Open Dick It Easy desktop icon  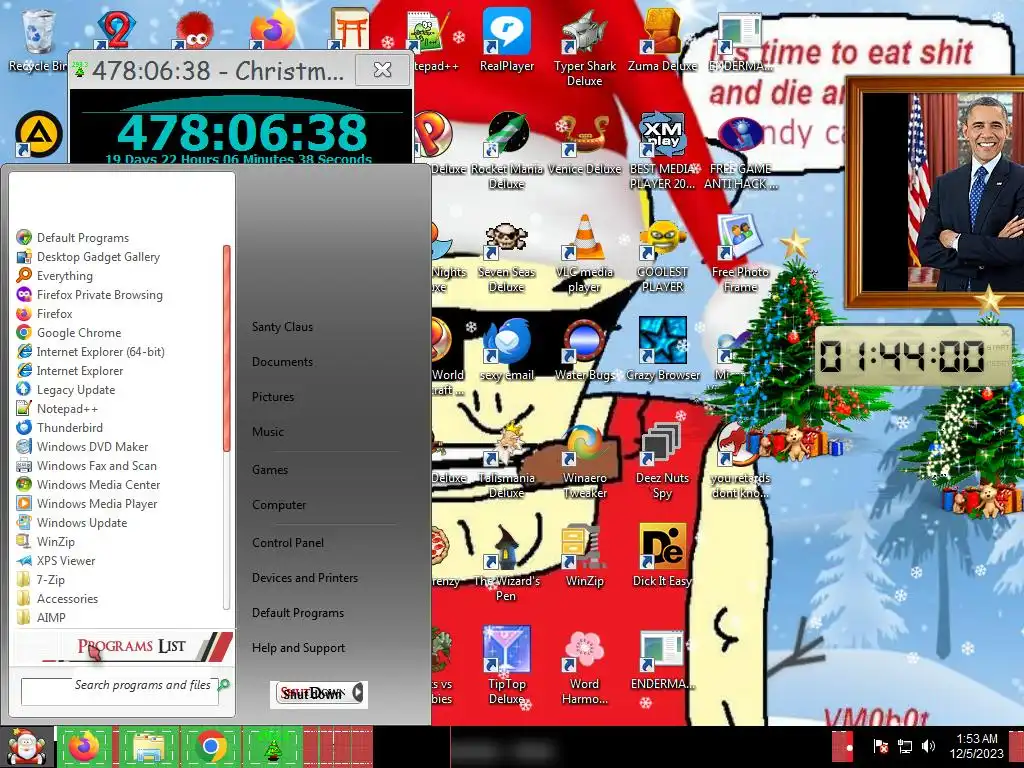click(x=662, y=555)
